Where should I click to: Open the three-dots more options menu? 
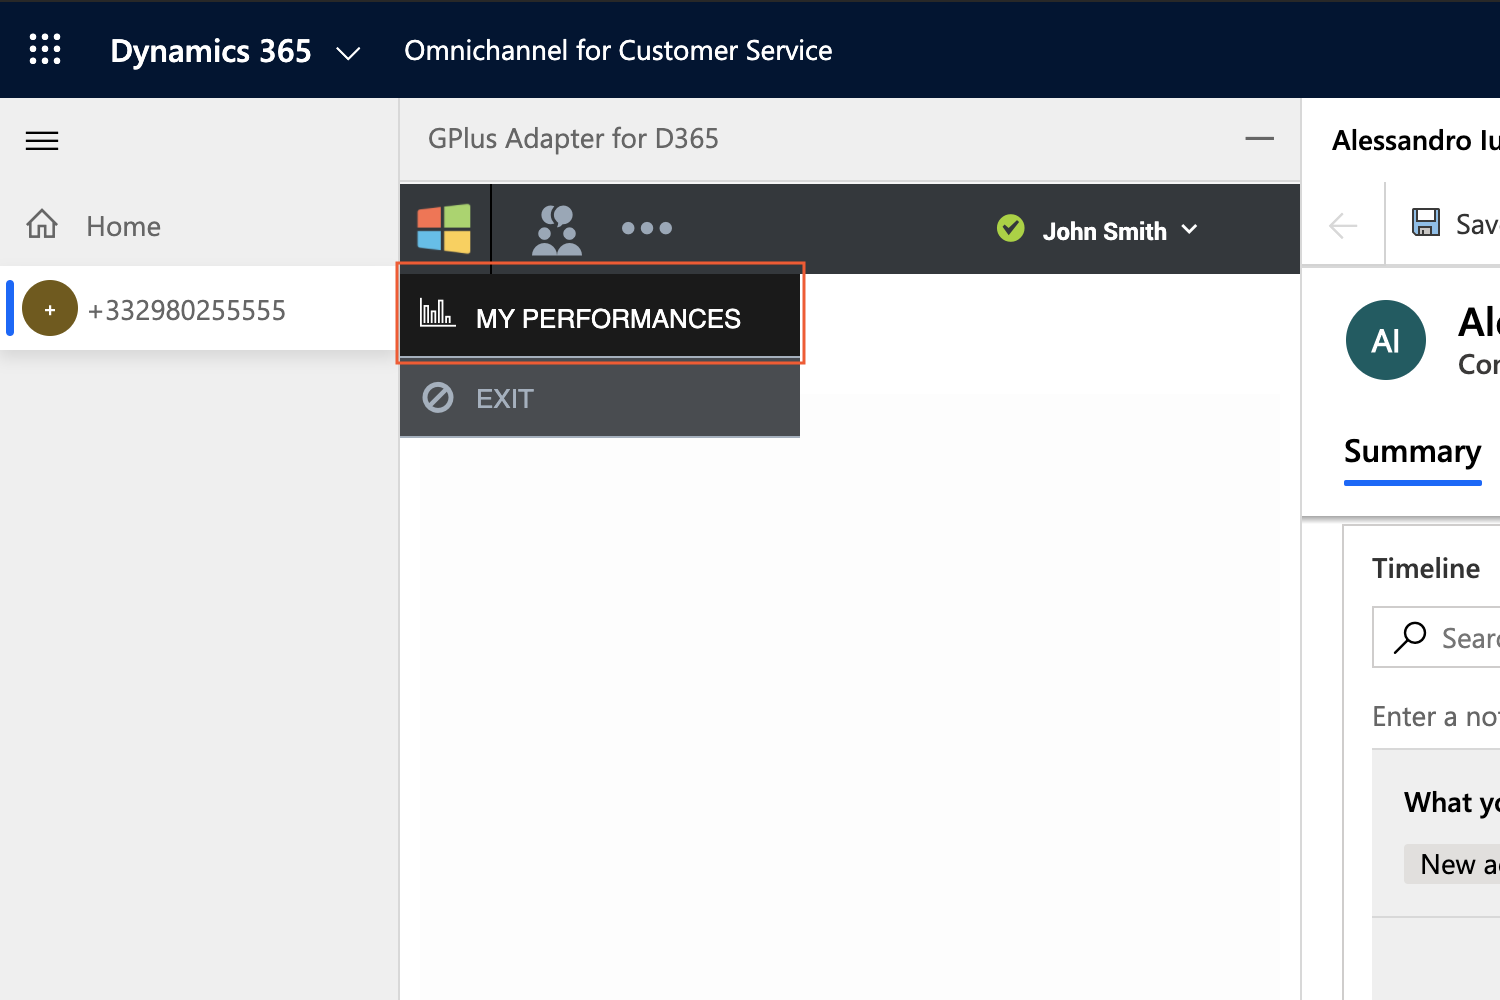(x=647, y=228)
